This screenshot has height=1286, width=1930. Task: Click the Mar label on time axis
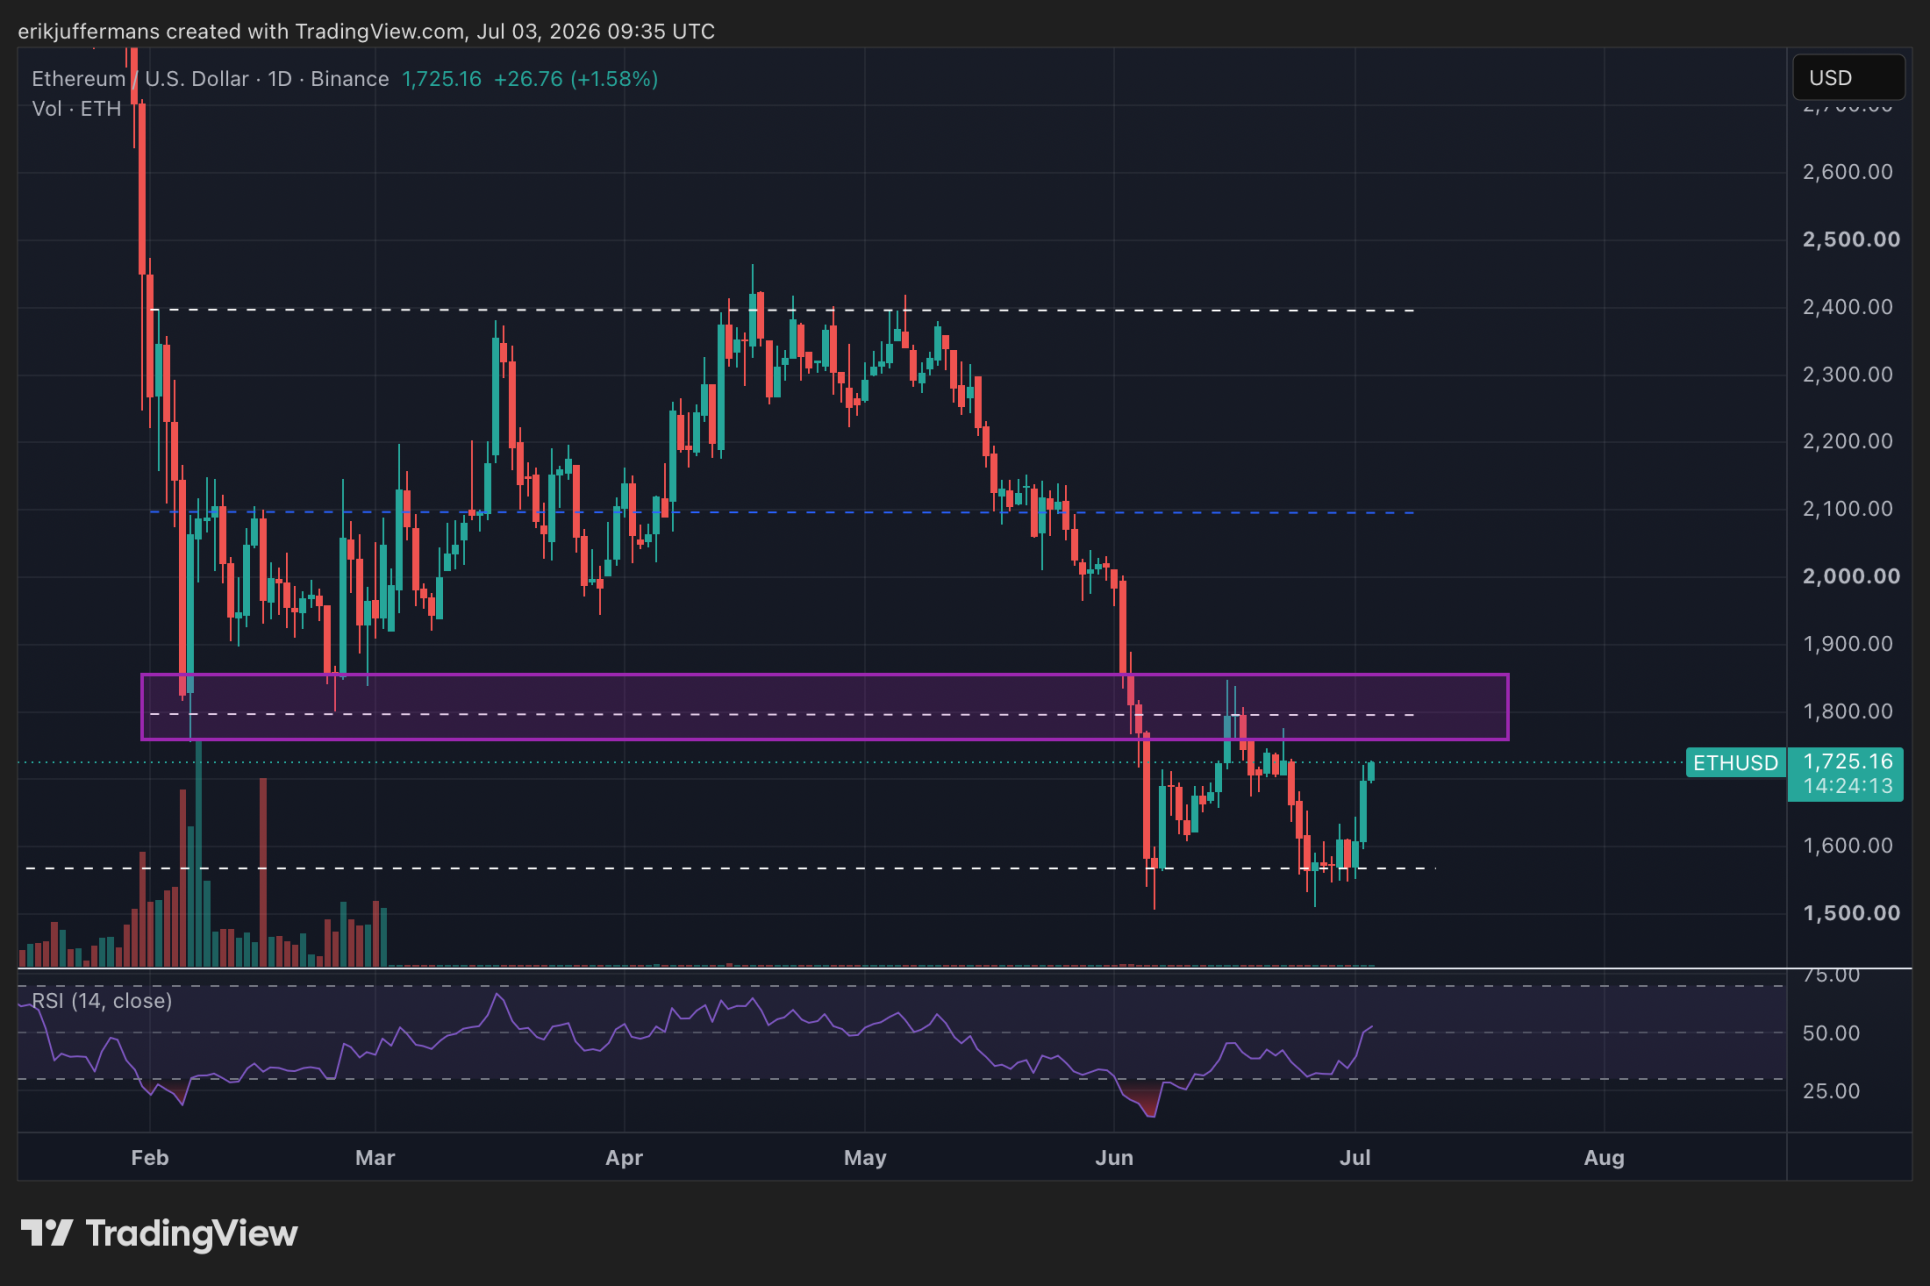point(375,1158)
